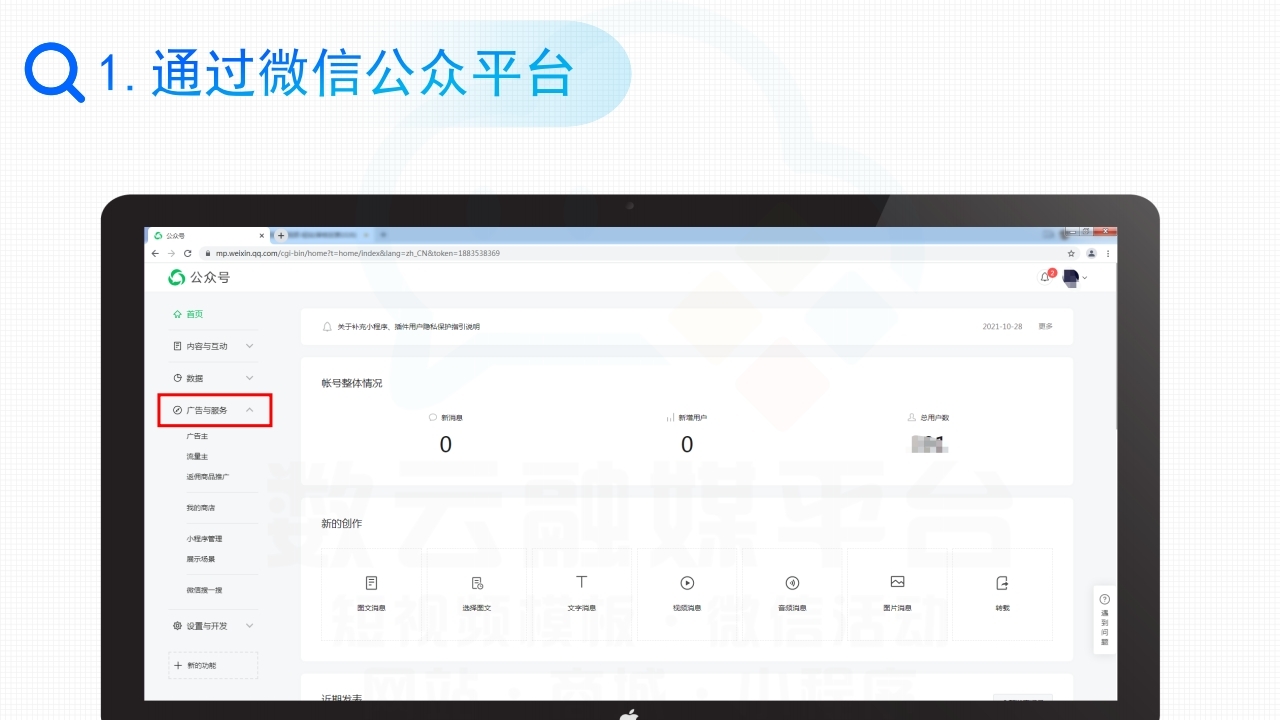Select 小程序管理 in the sidebar
Viewport: 1280px width, 720px height.
[204, 538]
